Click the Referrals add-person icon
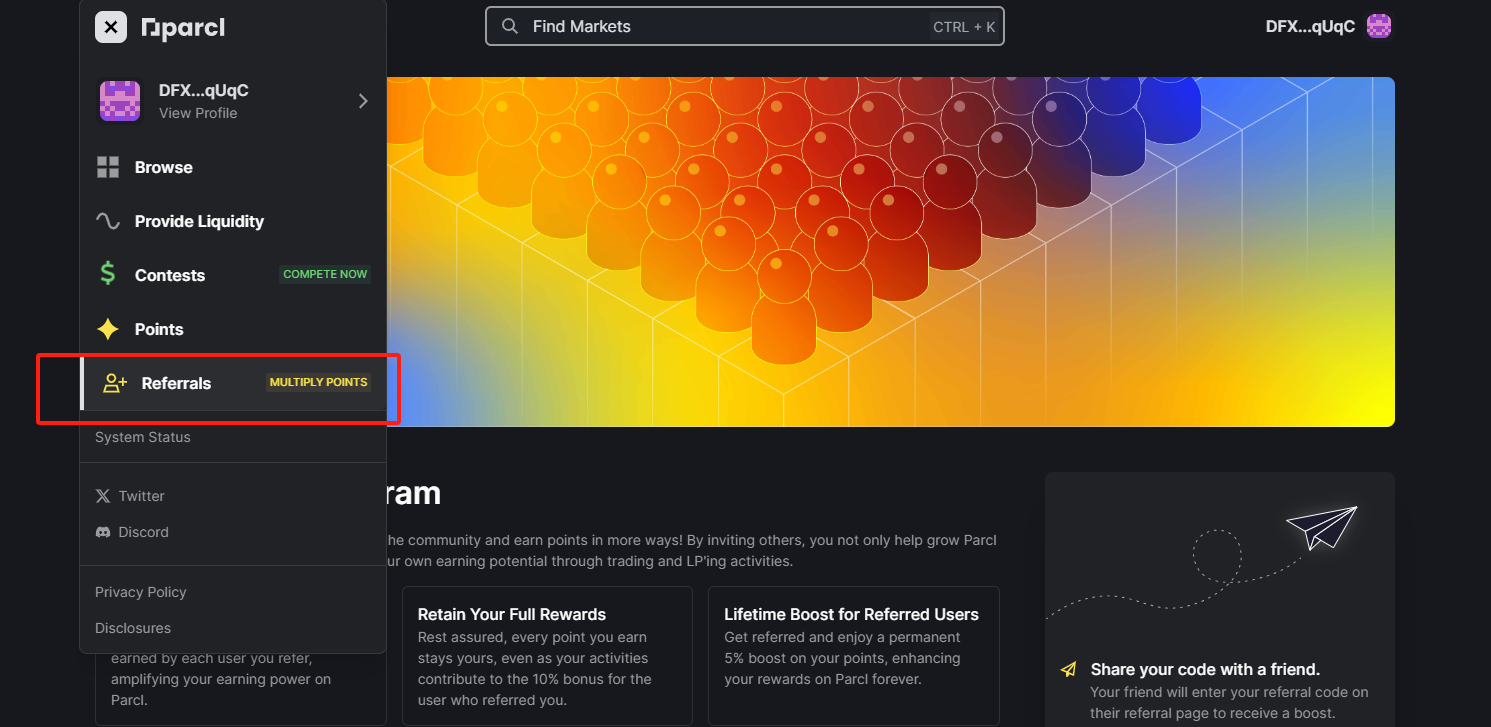The width and height of the screenshot is (1491, 727). 115,383
